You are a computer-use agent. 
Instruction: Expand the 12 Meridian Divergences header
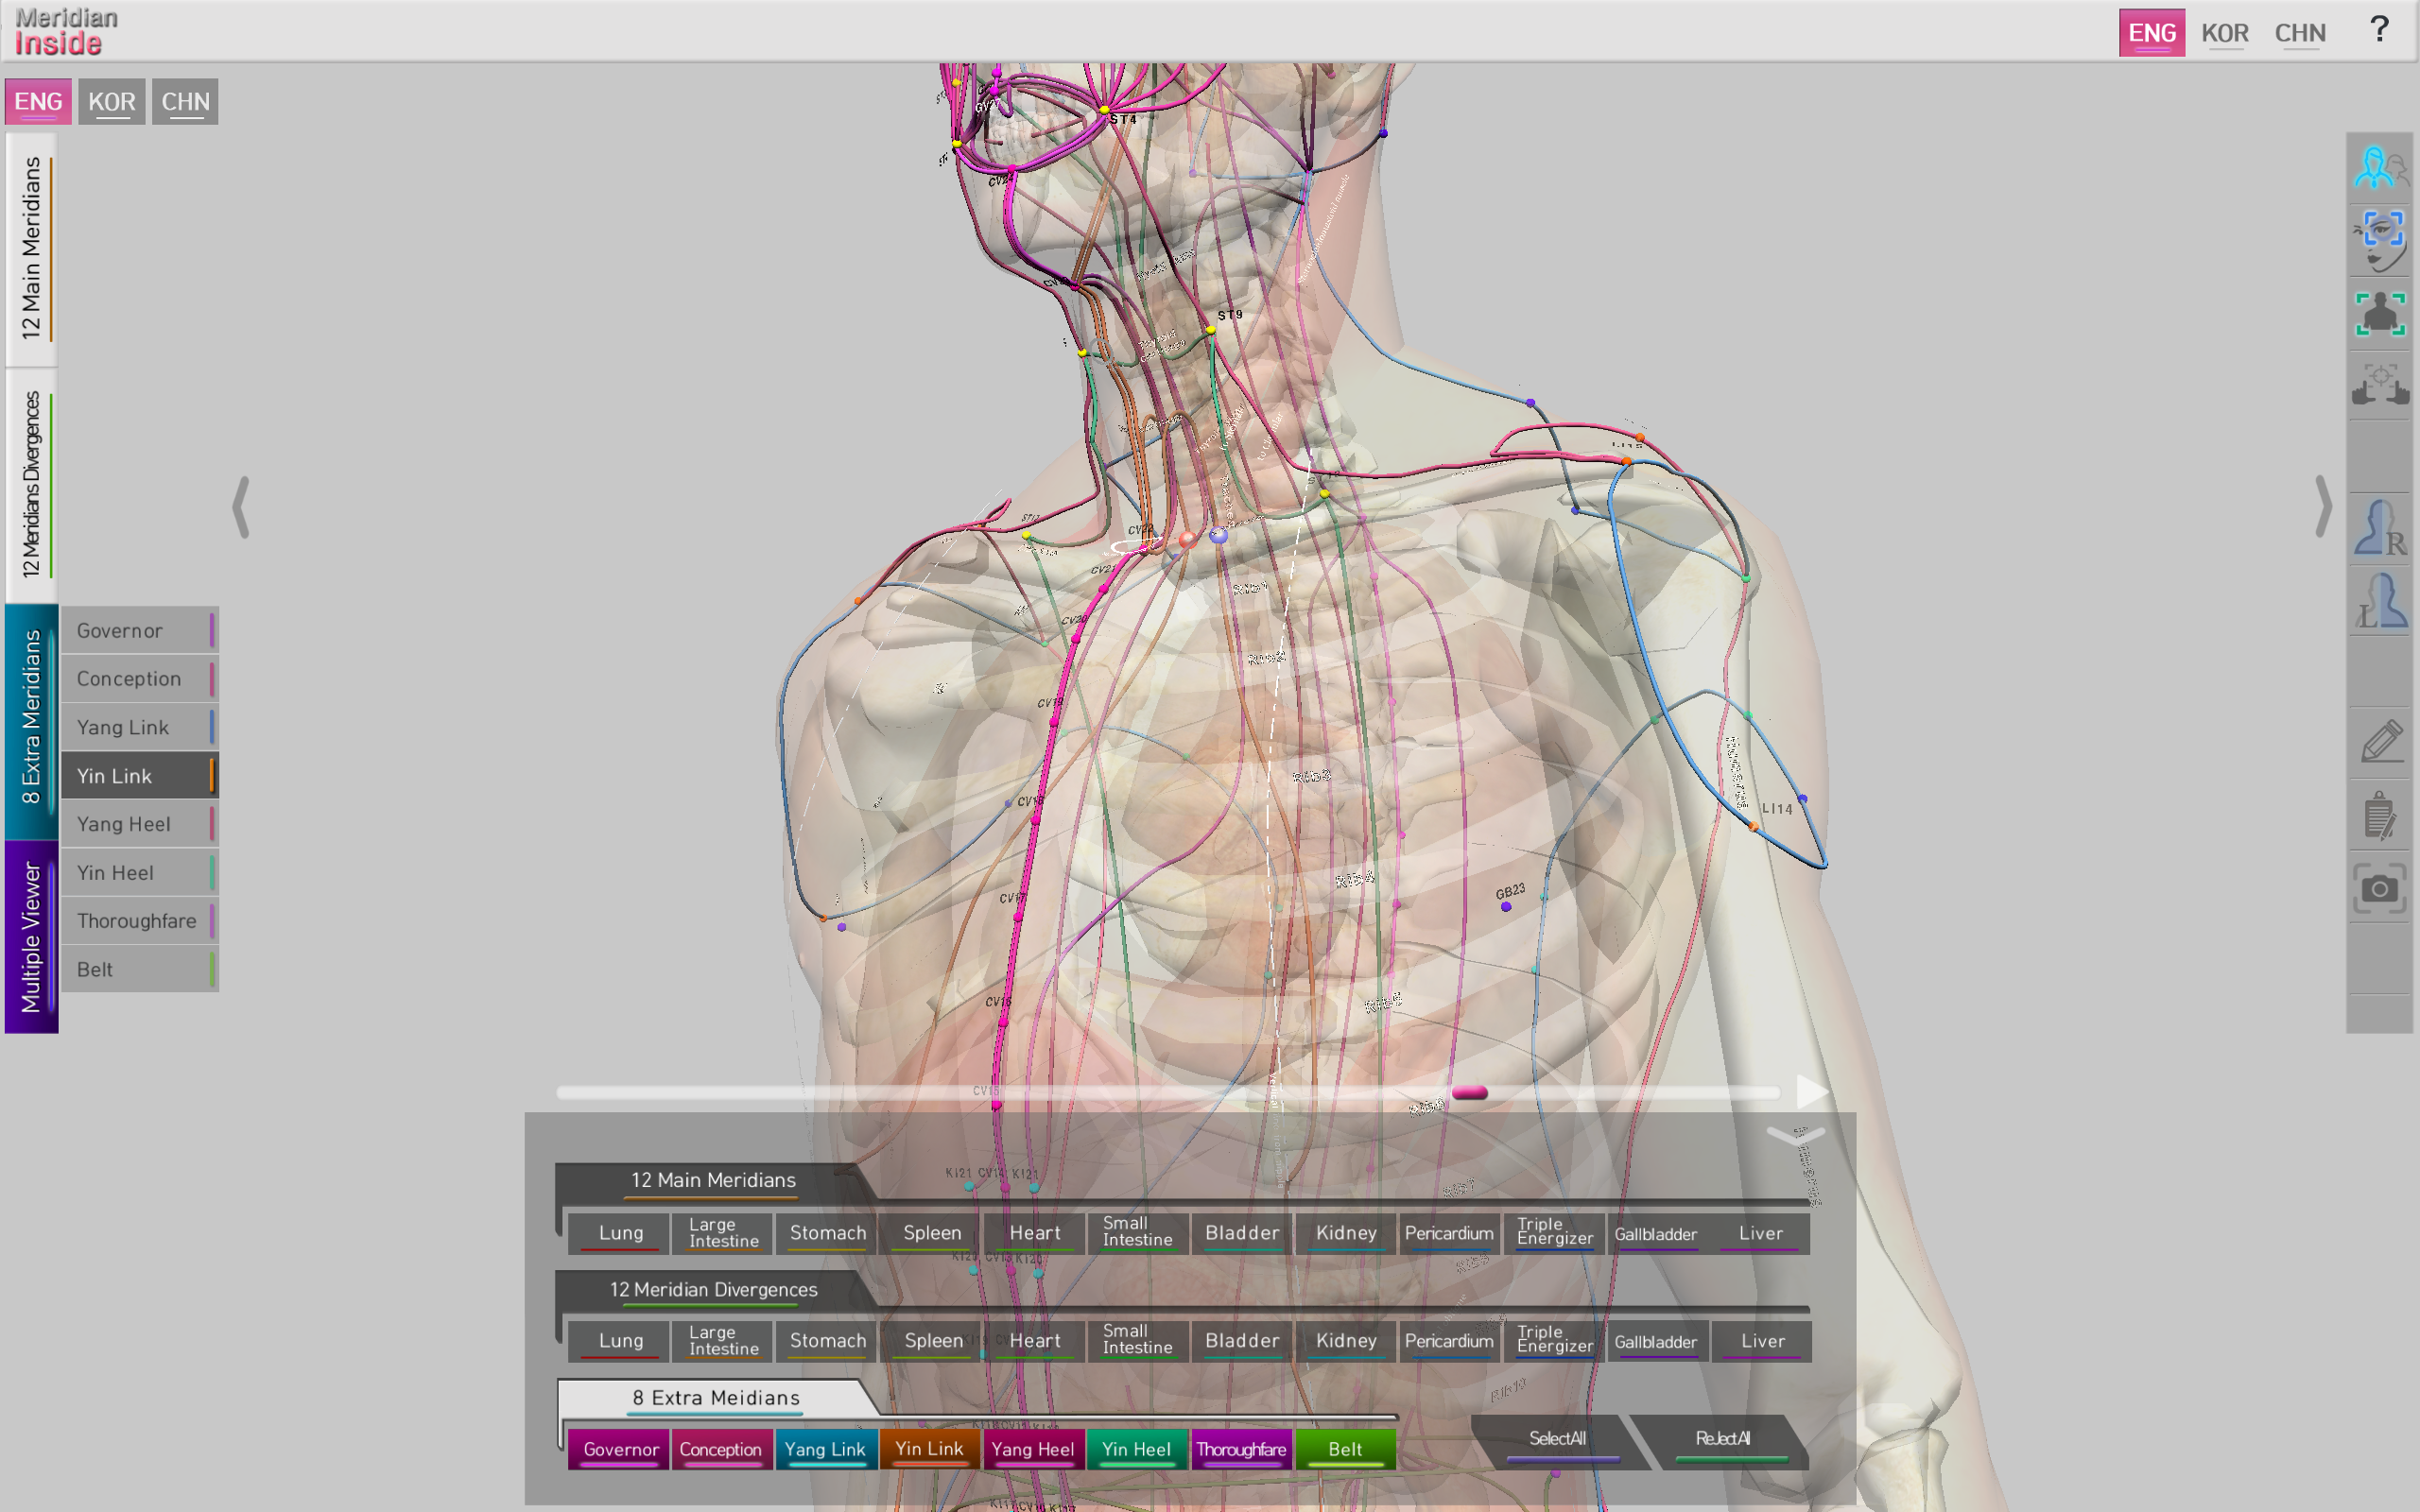pos(713,1290)
